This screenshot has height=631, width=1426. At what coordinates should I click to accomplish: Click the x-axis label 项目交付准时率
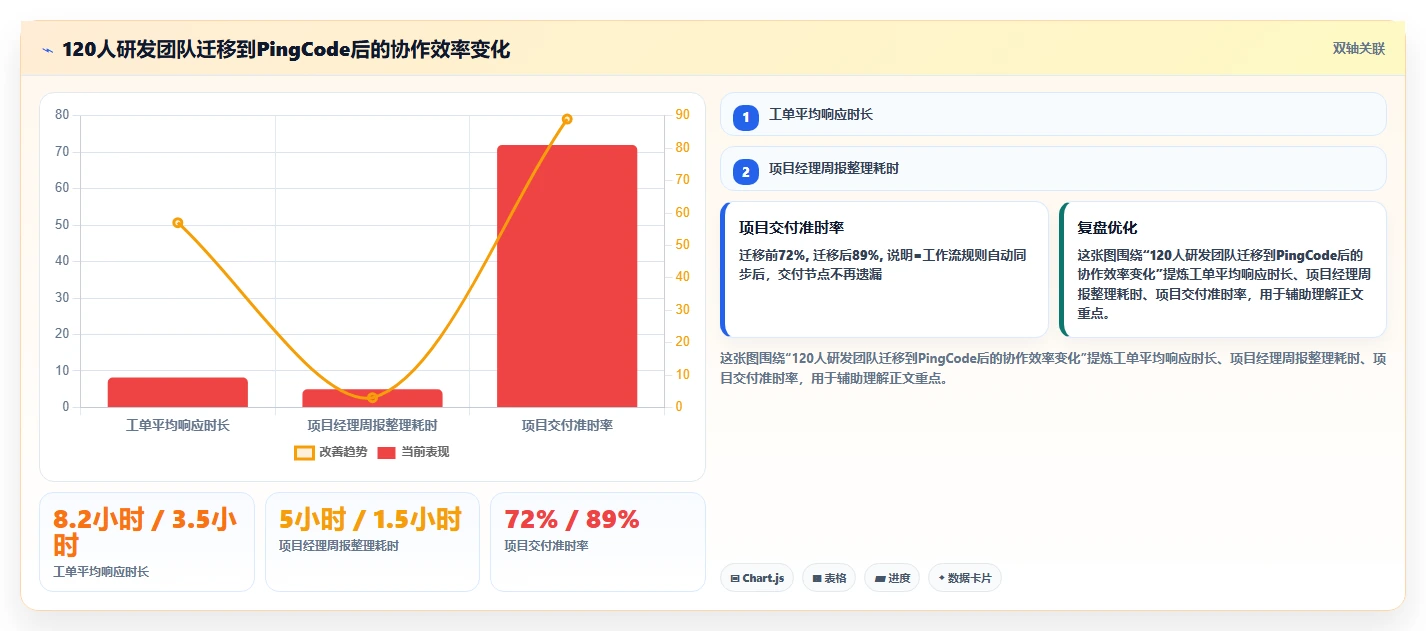pyautogui.click(x=567, y=425)
